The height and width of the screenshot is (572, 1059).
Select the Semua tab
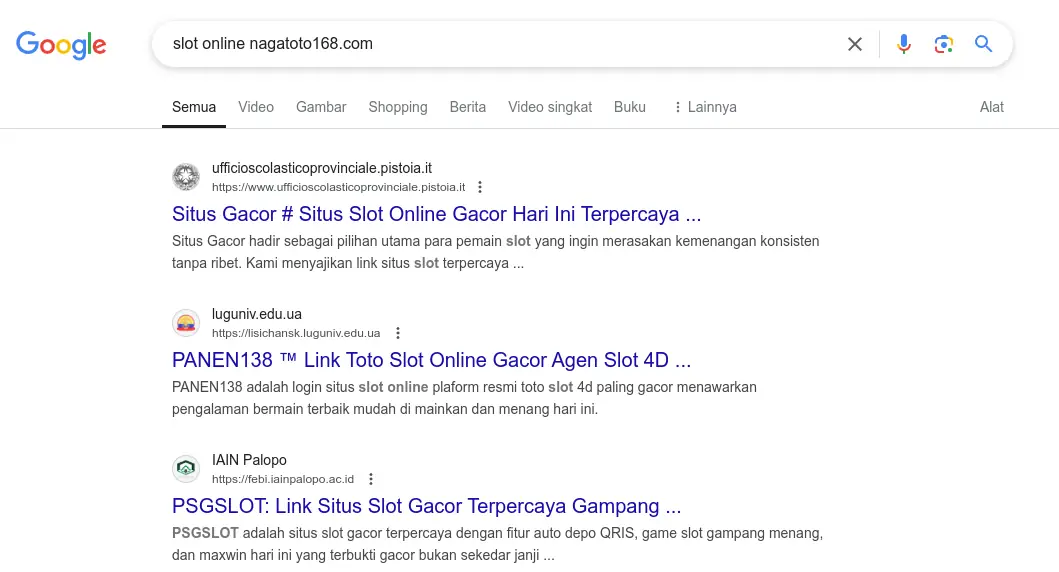[x=194, y=107]
